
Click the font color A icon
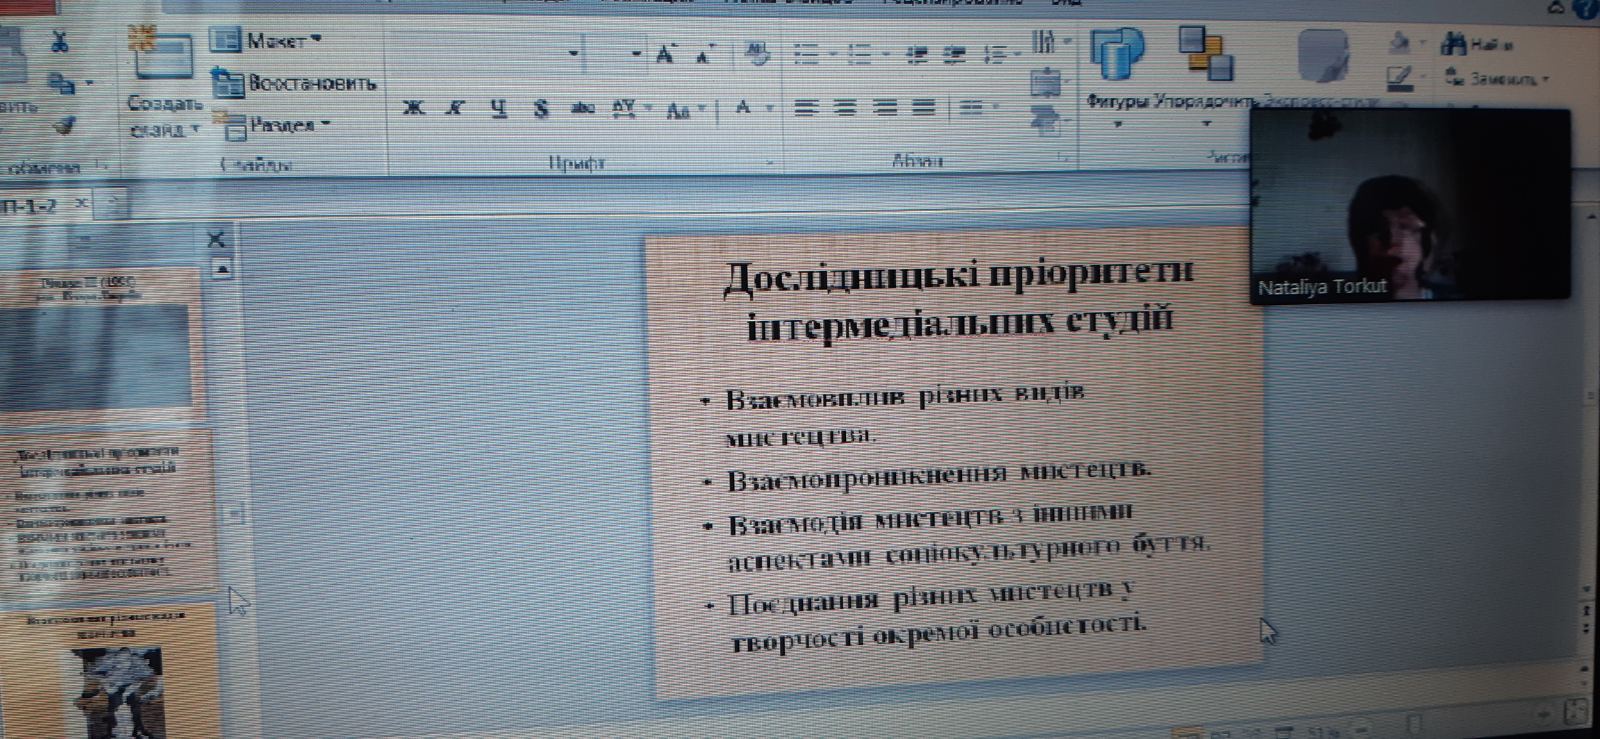click(x=743, y=107)
